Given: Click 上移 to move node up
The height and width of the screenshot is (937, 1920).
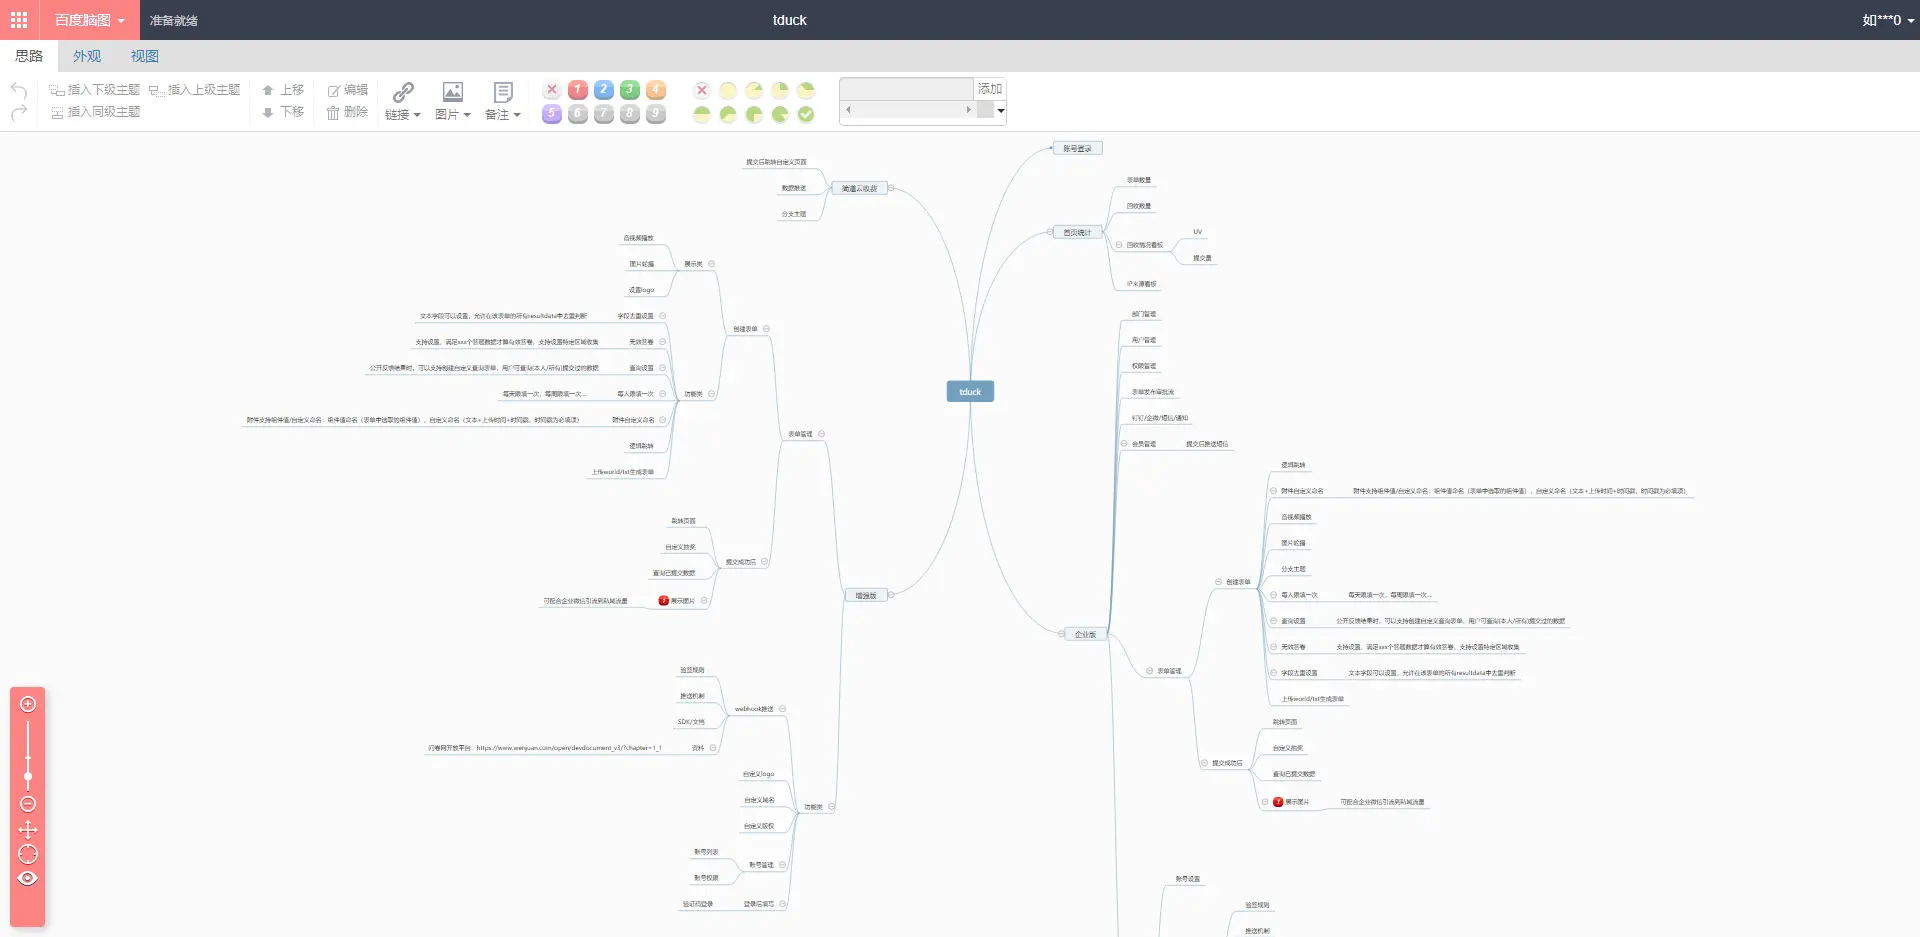Looking at the screenshot, I should point(283,90).
